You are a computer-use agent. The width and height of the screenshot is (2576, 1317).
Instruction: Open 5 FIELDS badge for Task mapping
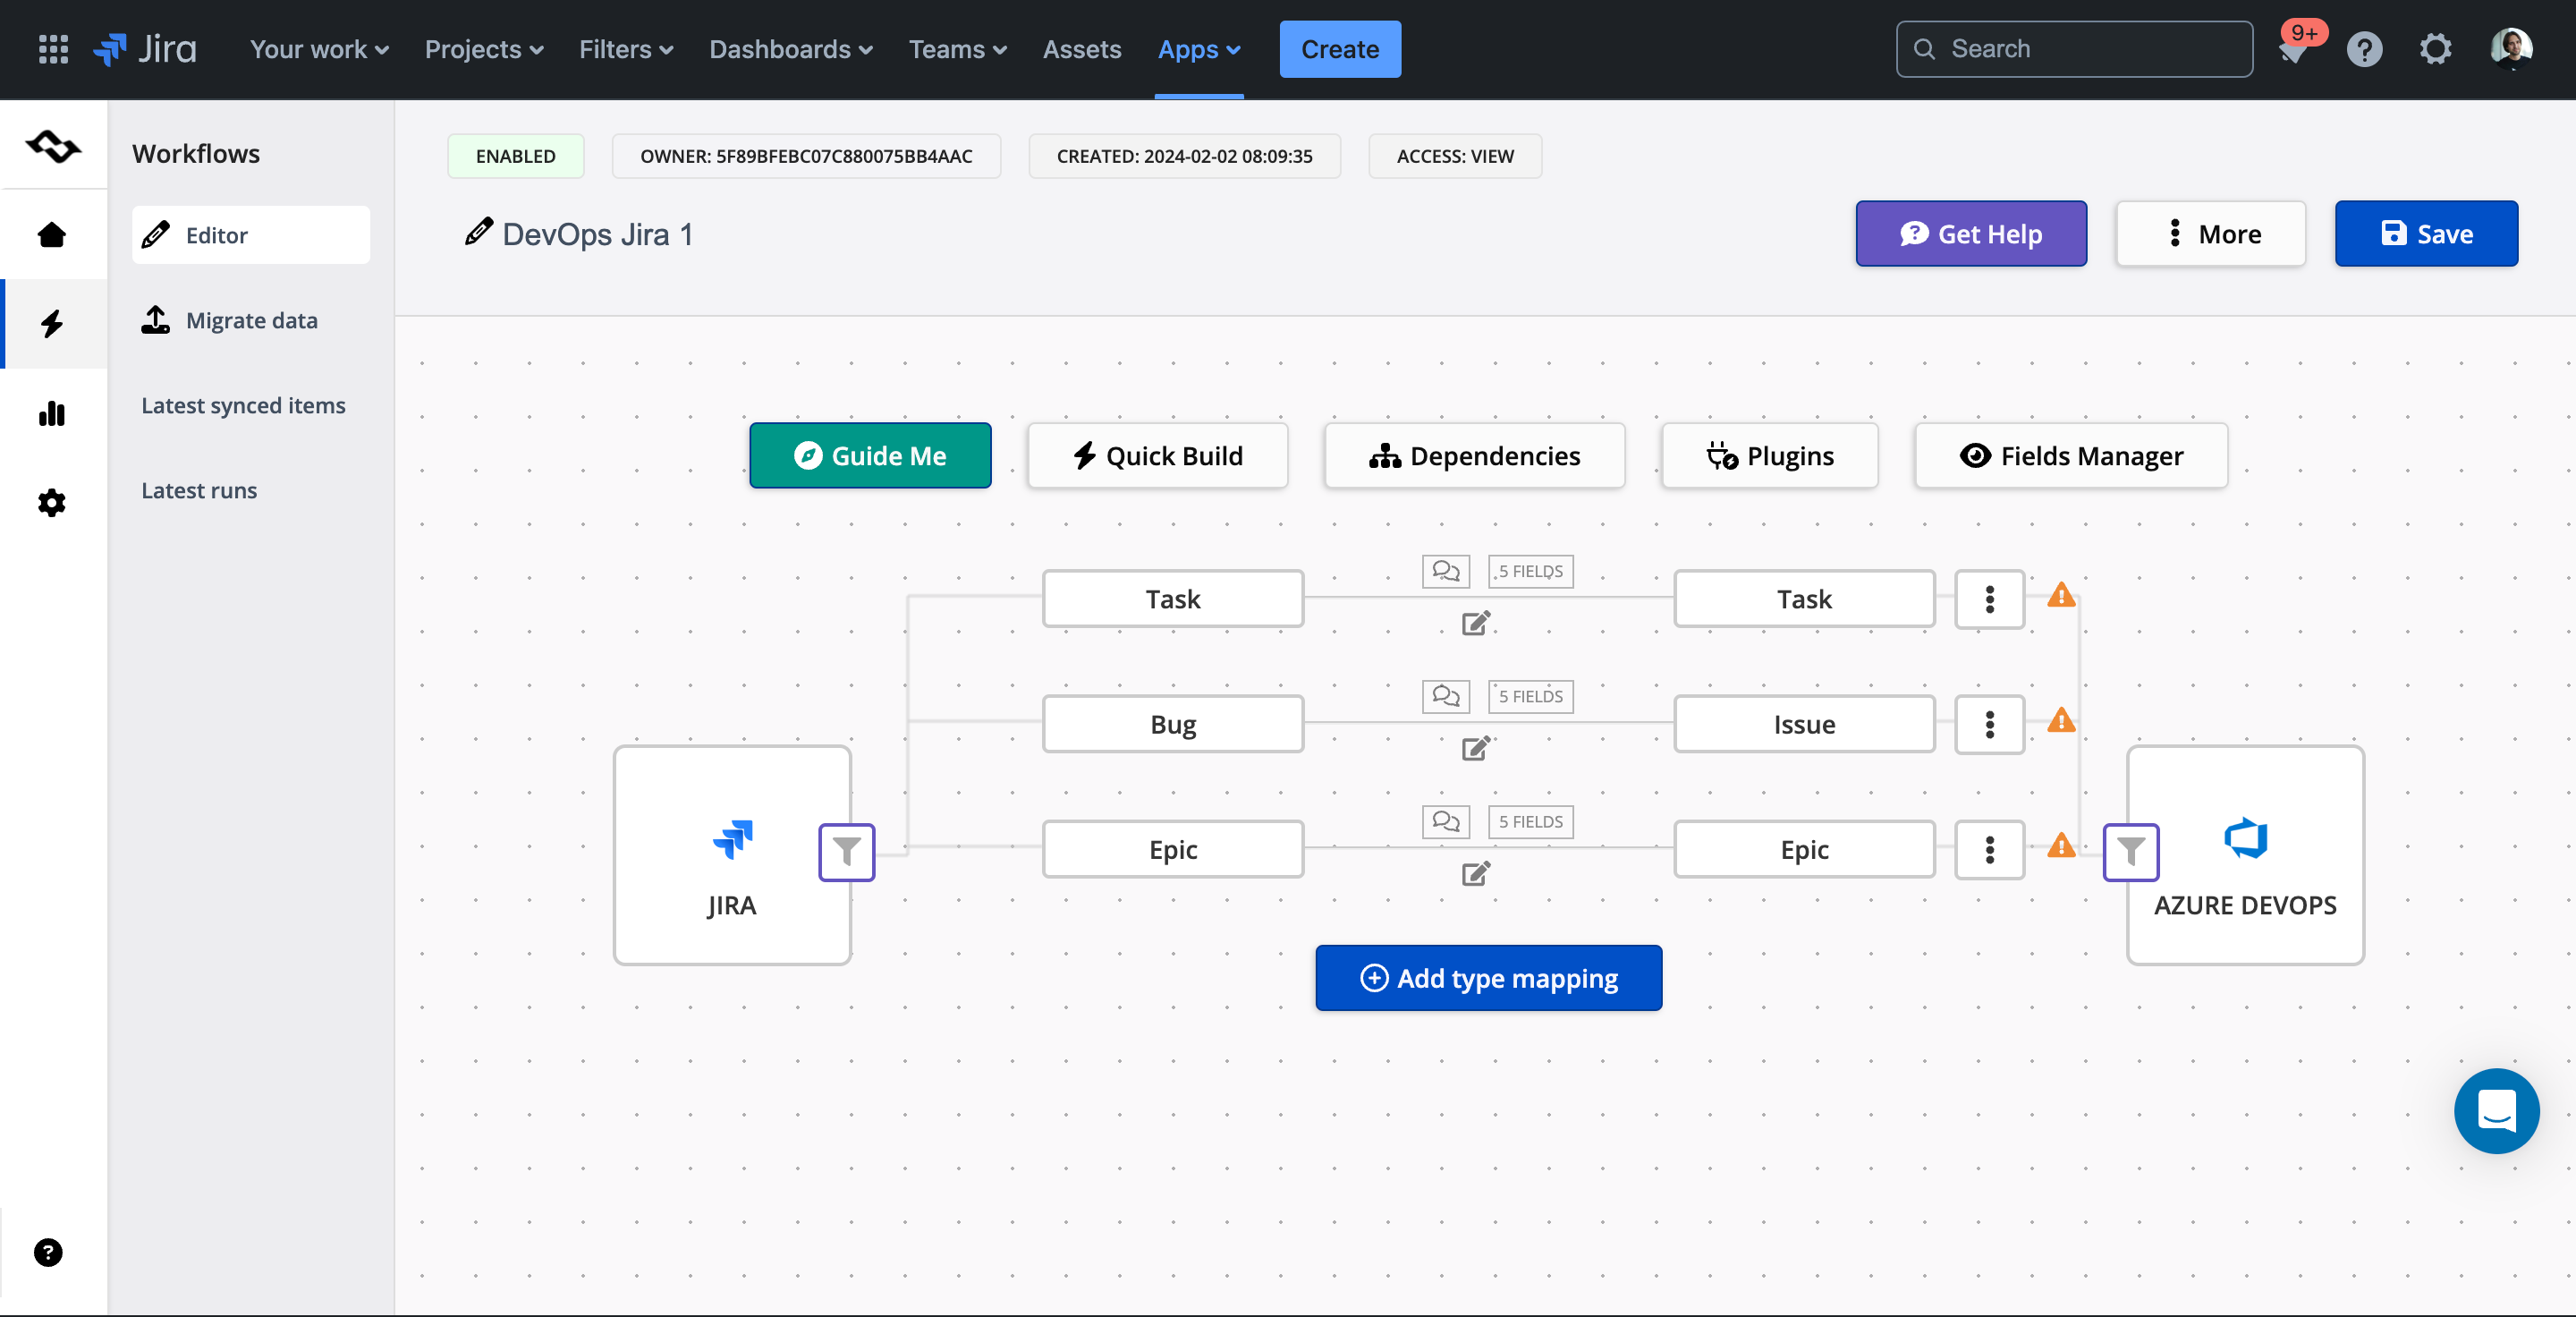tap(1531, 571)
